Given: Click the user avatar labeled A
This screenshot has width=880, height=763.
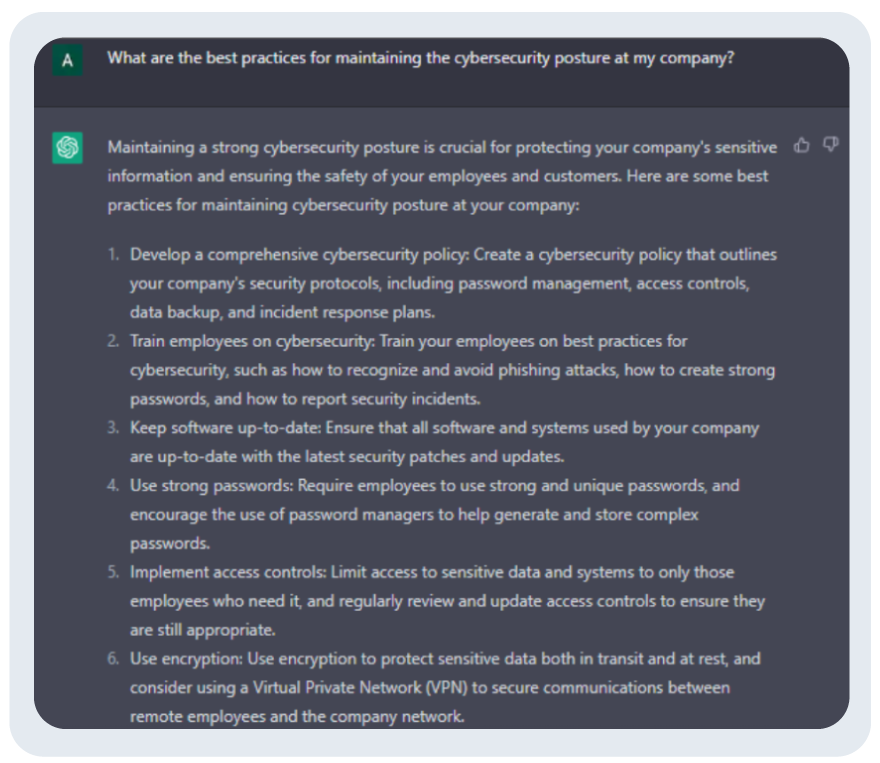Looking at the screenshot, I should [67, 60].
